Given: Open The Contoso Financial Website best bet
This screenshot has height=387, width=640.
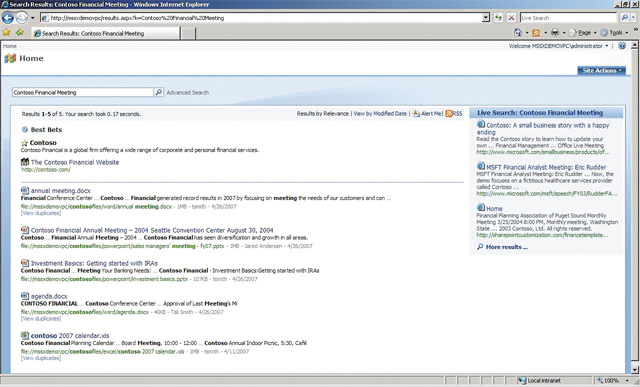Looking at the screenshot, I should point(75,162).
